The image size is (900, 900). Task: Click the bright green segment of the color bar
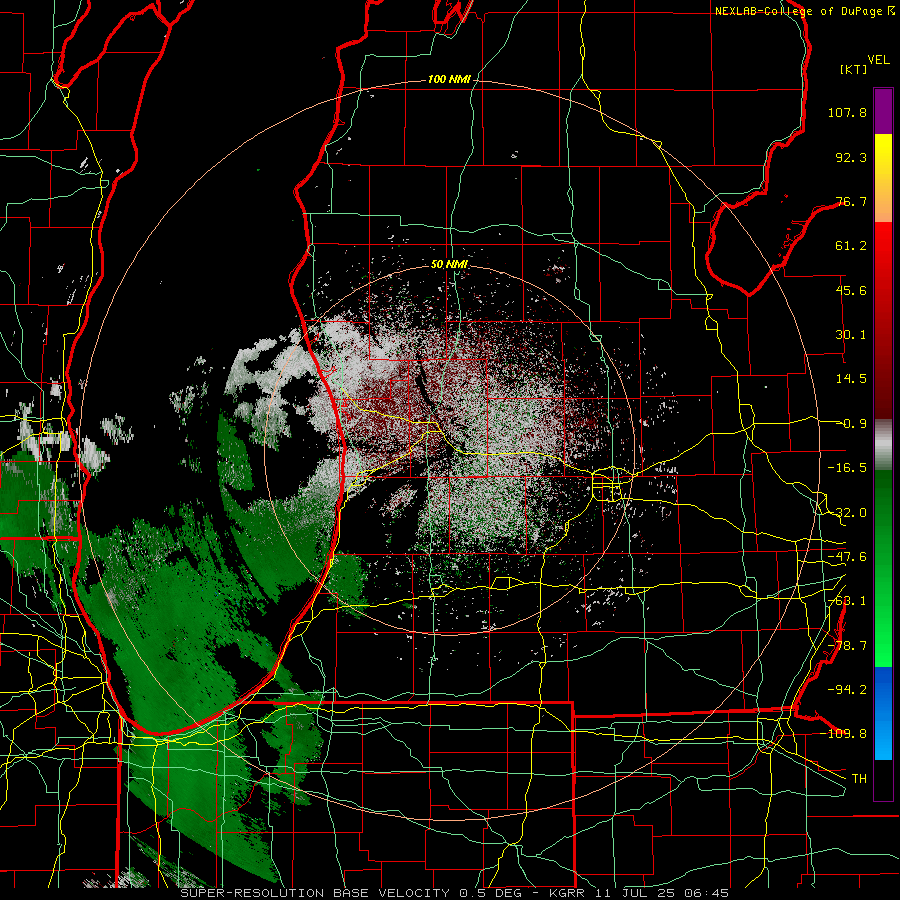883,645
